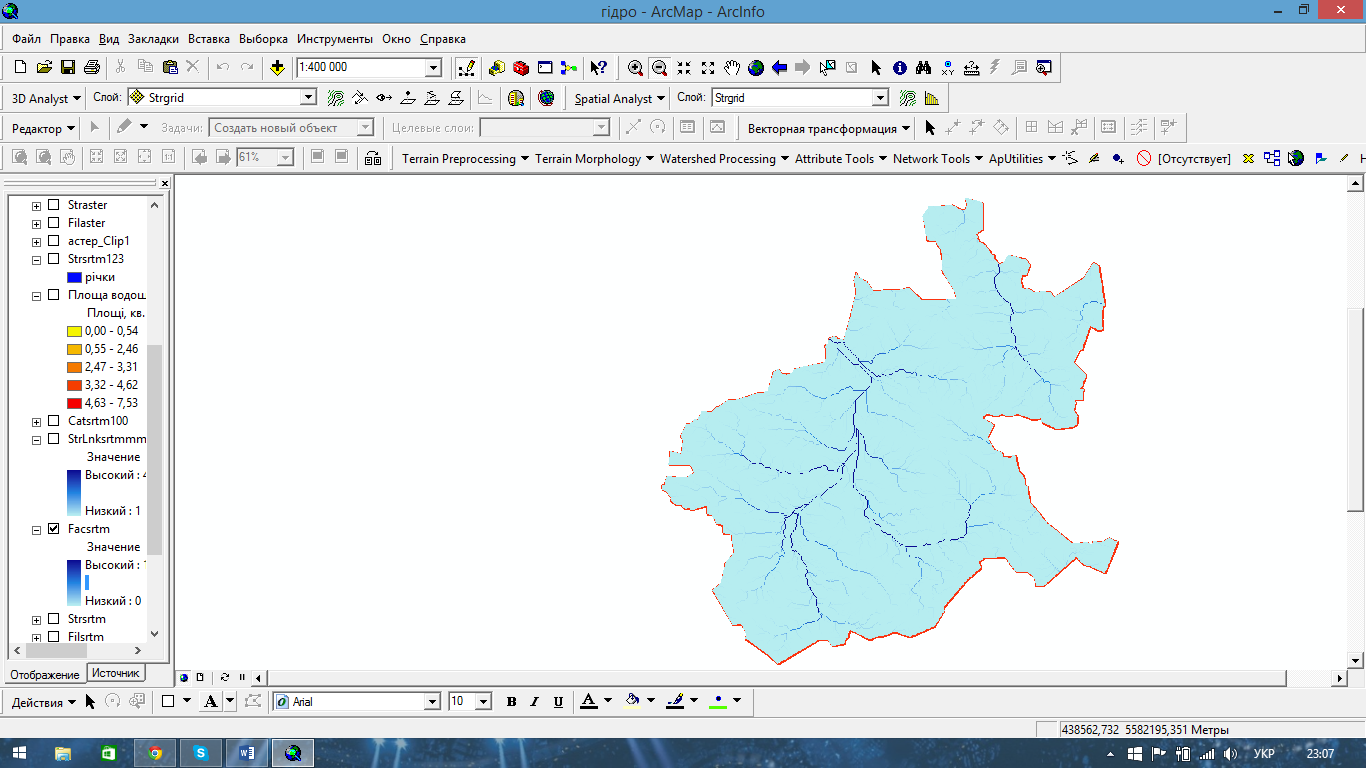
Task: Select the Zoom In tool
Action: [635, 68]
